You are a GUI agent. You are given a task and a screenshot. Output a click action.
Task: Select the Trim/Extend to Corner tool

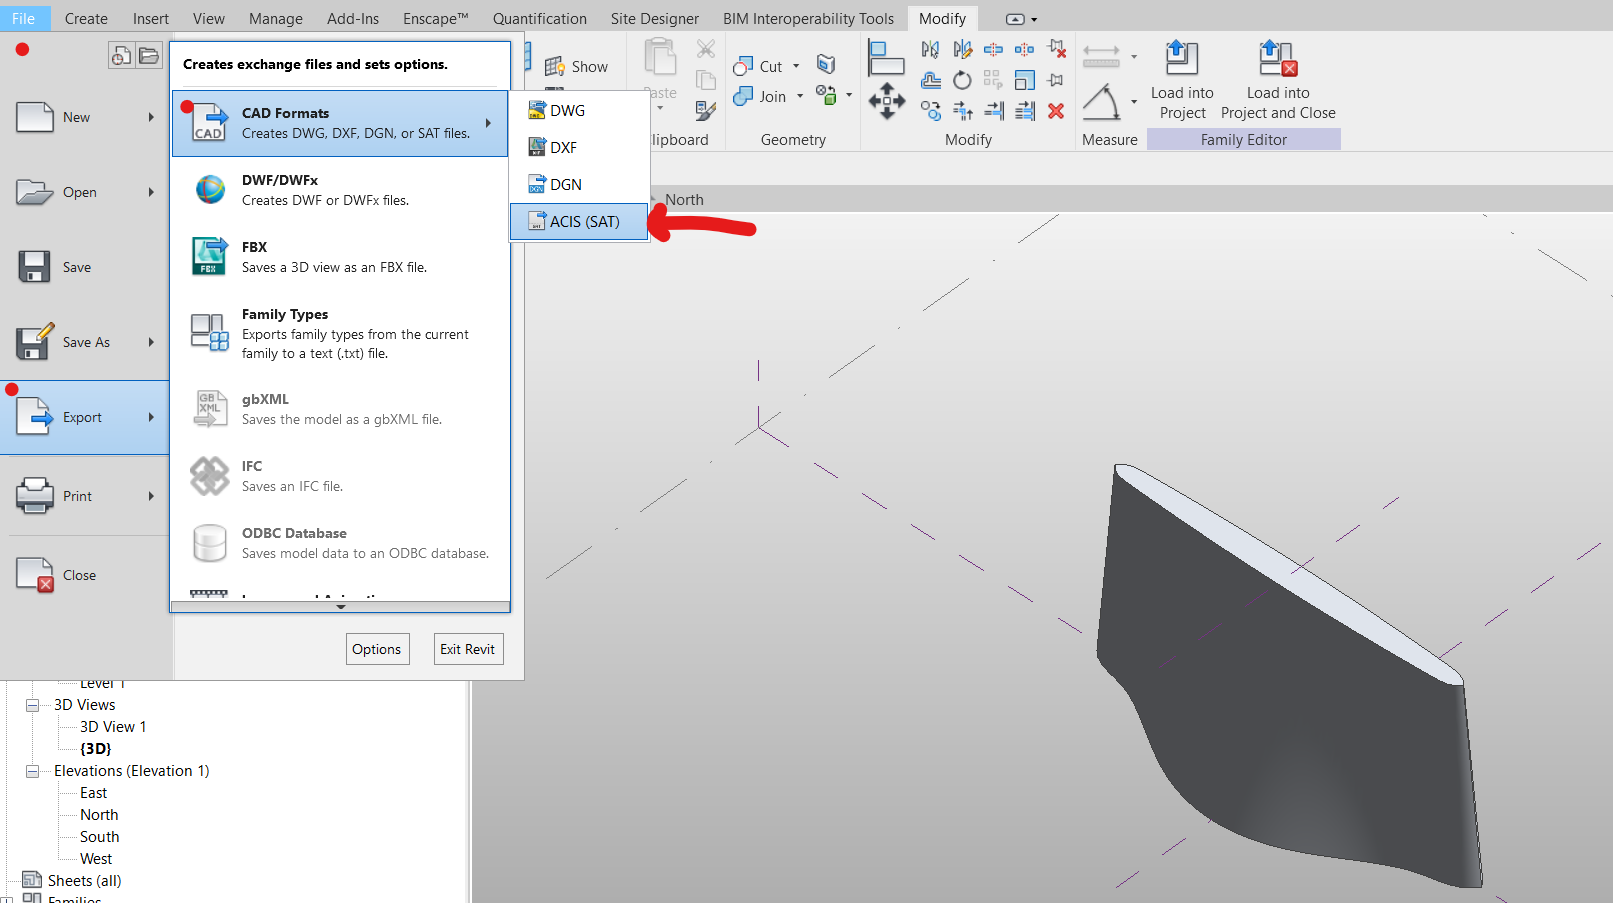point(962,111)
